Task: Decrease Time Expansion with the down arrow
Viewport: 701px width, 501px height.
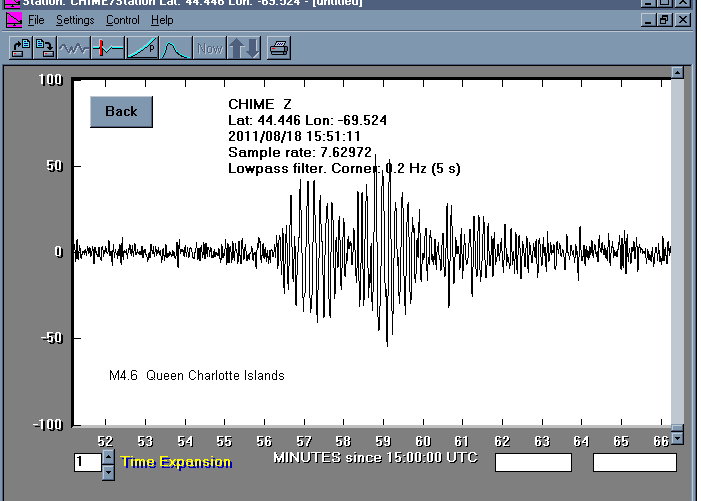Action: coord(108,470)
